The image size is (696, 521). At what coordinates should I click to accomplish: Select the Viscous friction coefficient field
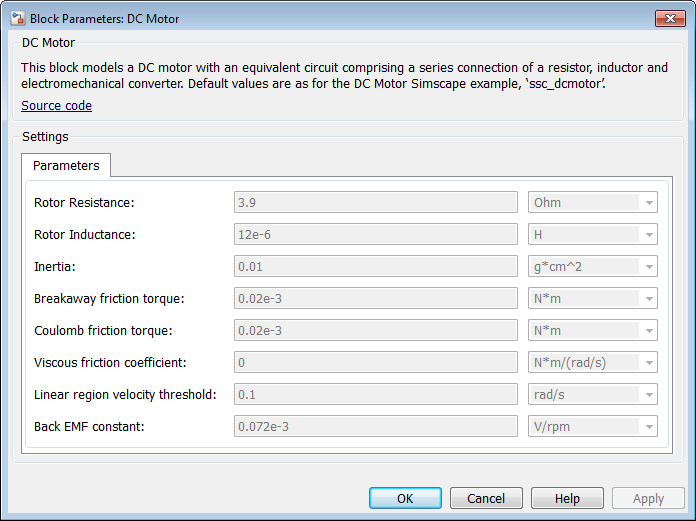[x=375, y=362]
